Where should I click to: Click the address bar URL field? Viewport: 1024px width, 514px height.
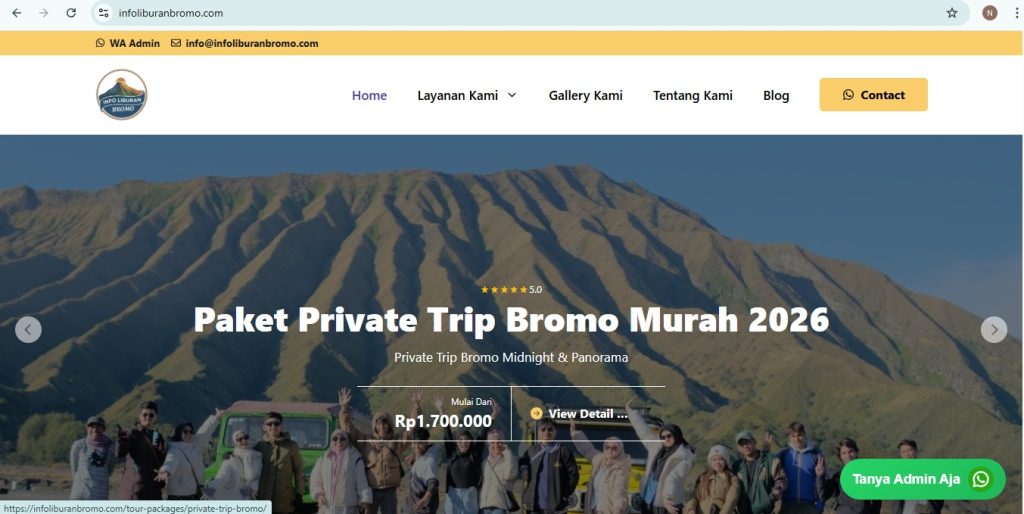[522, 13]
